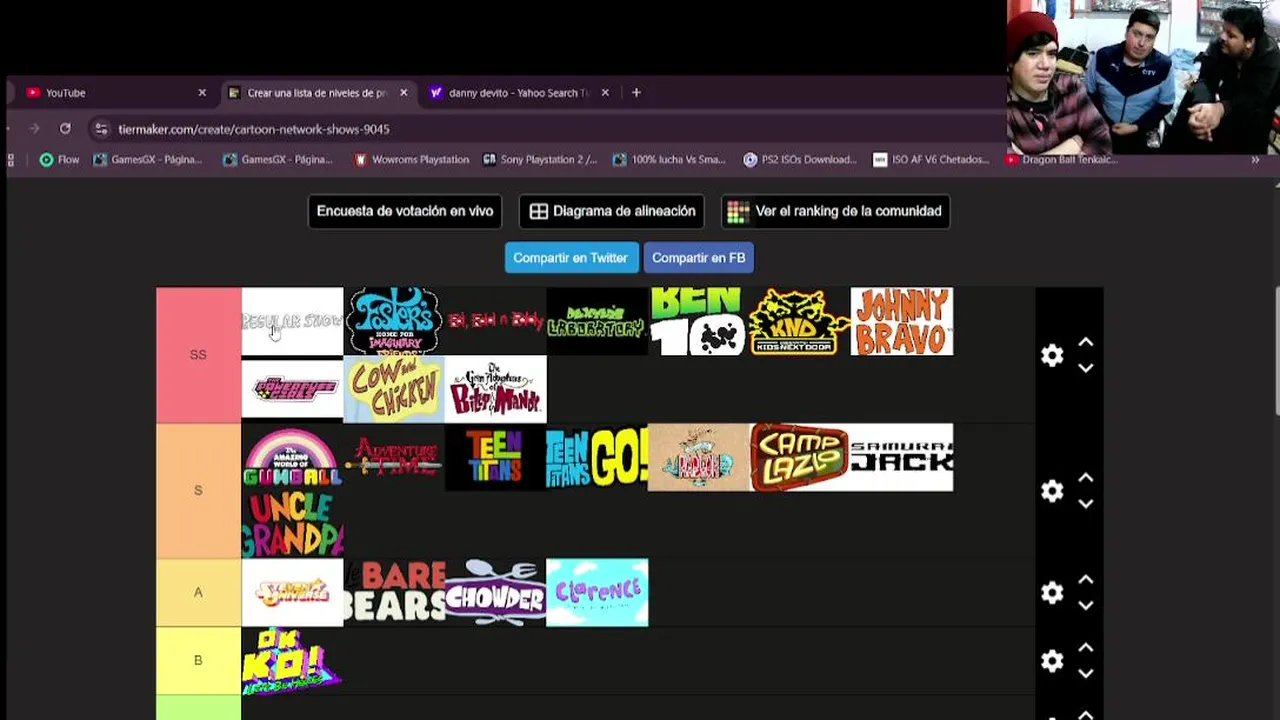Switch to the YouTube tab
Screen dimensions: 1280x720
click(x=116, y=92)
